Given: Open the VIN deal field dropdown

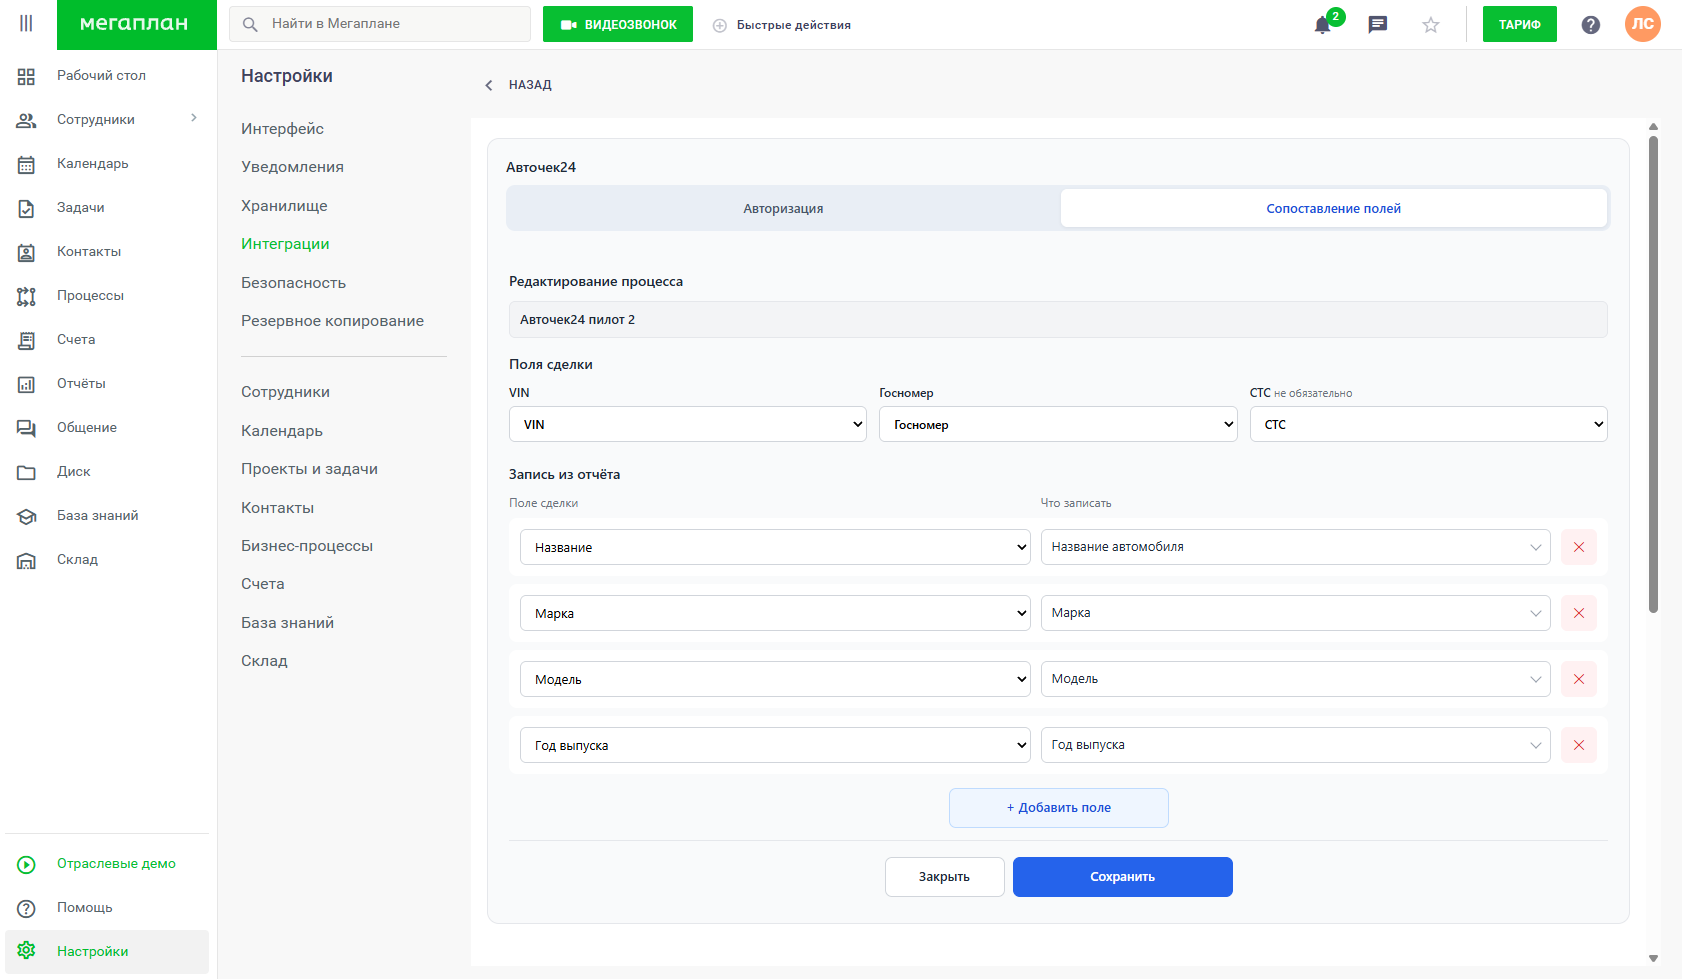Looking at the screenshot, I should pyautogui.click(x=687, y=424).
